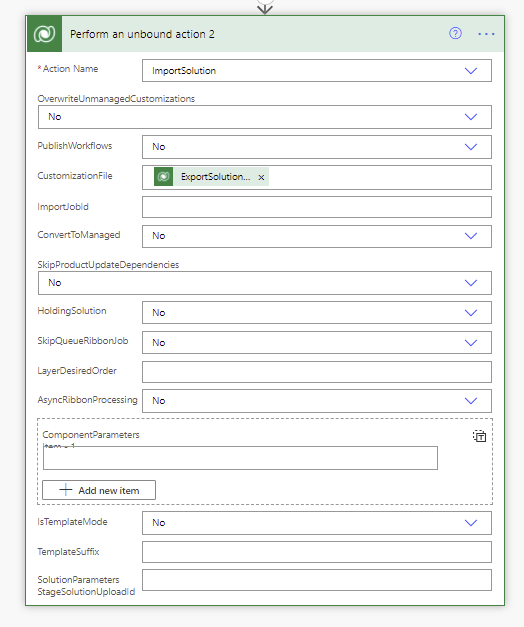Screen dimensions: 524x627
Task: Click the Dataverse connector icon in header
Action: coord(44,34)
